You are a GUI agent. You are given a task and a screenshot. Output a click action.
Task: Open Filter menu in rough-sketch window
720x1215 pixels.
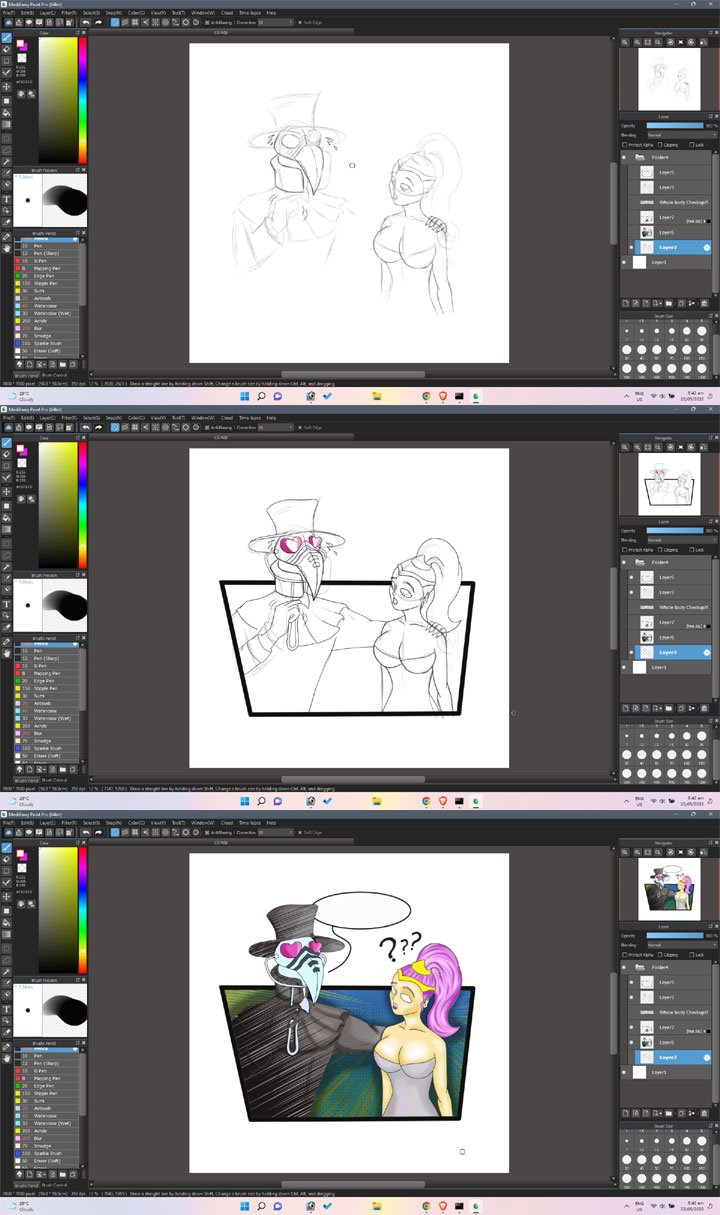tap(68, 12)
